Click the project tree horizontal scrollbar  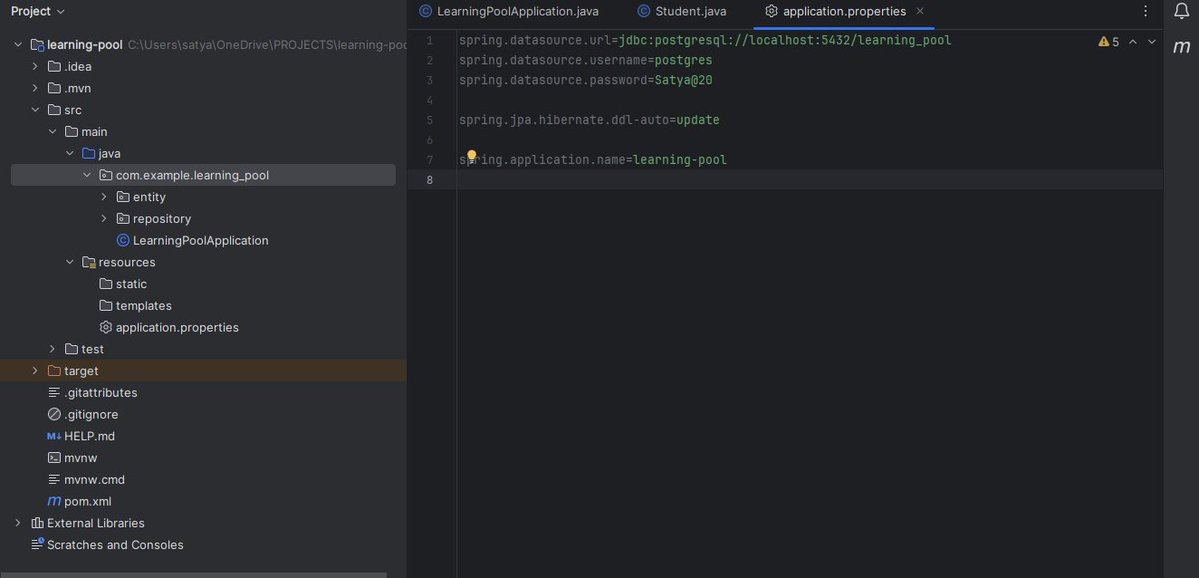193,575
